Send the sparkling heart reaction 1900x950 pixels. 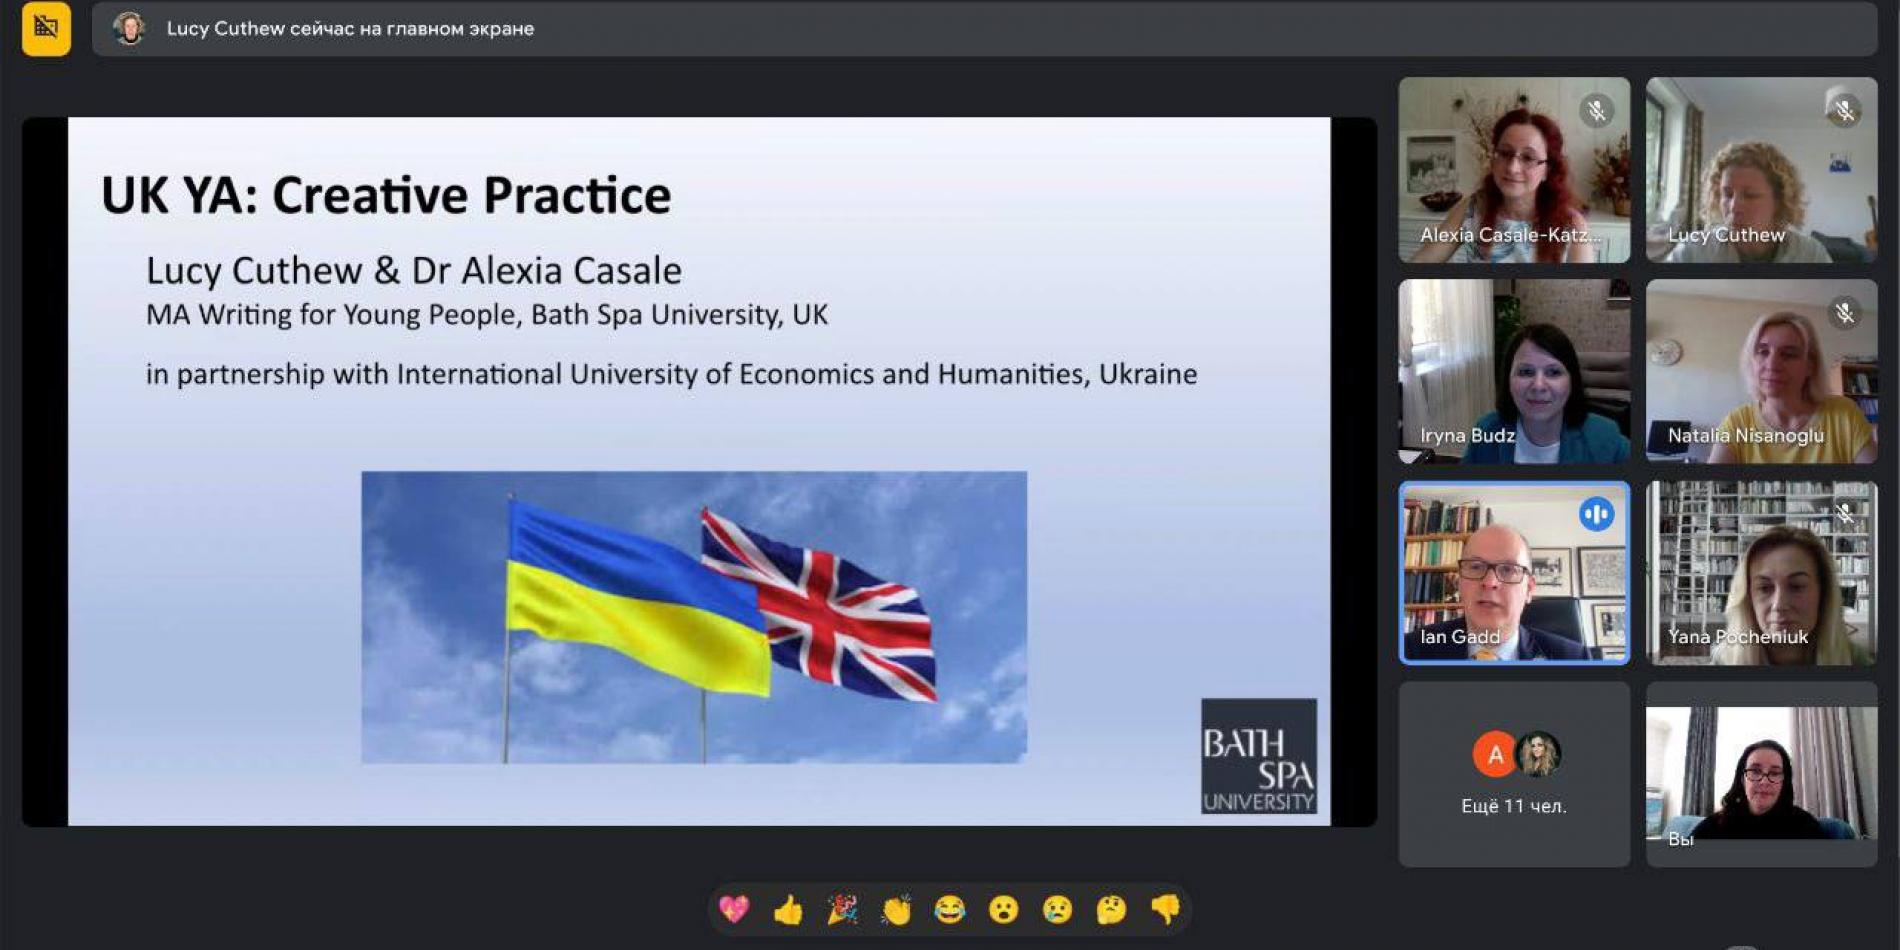[x=734, y=909]
